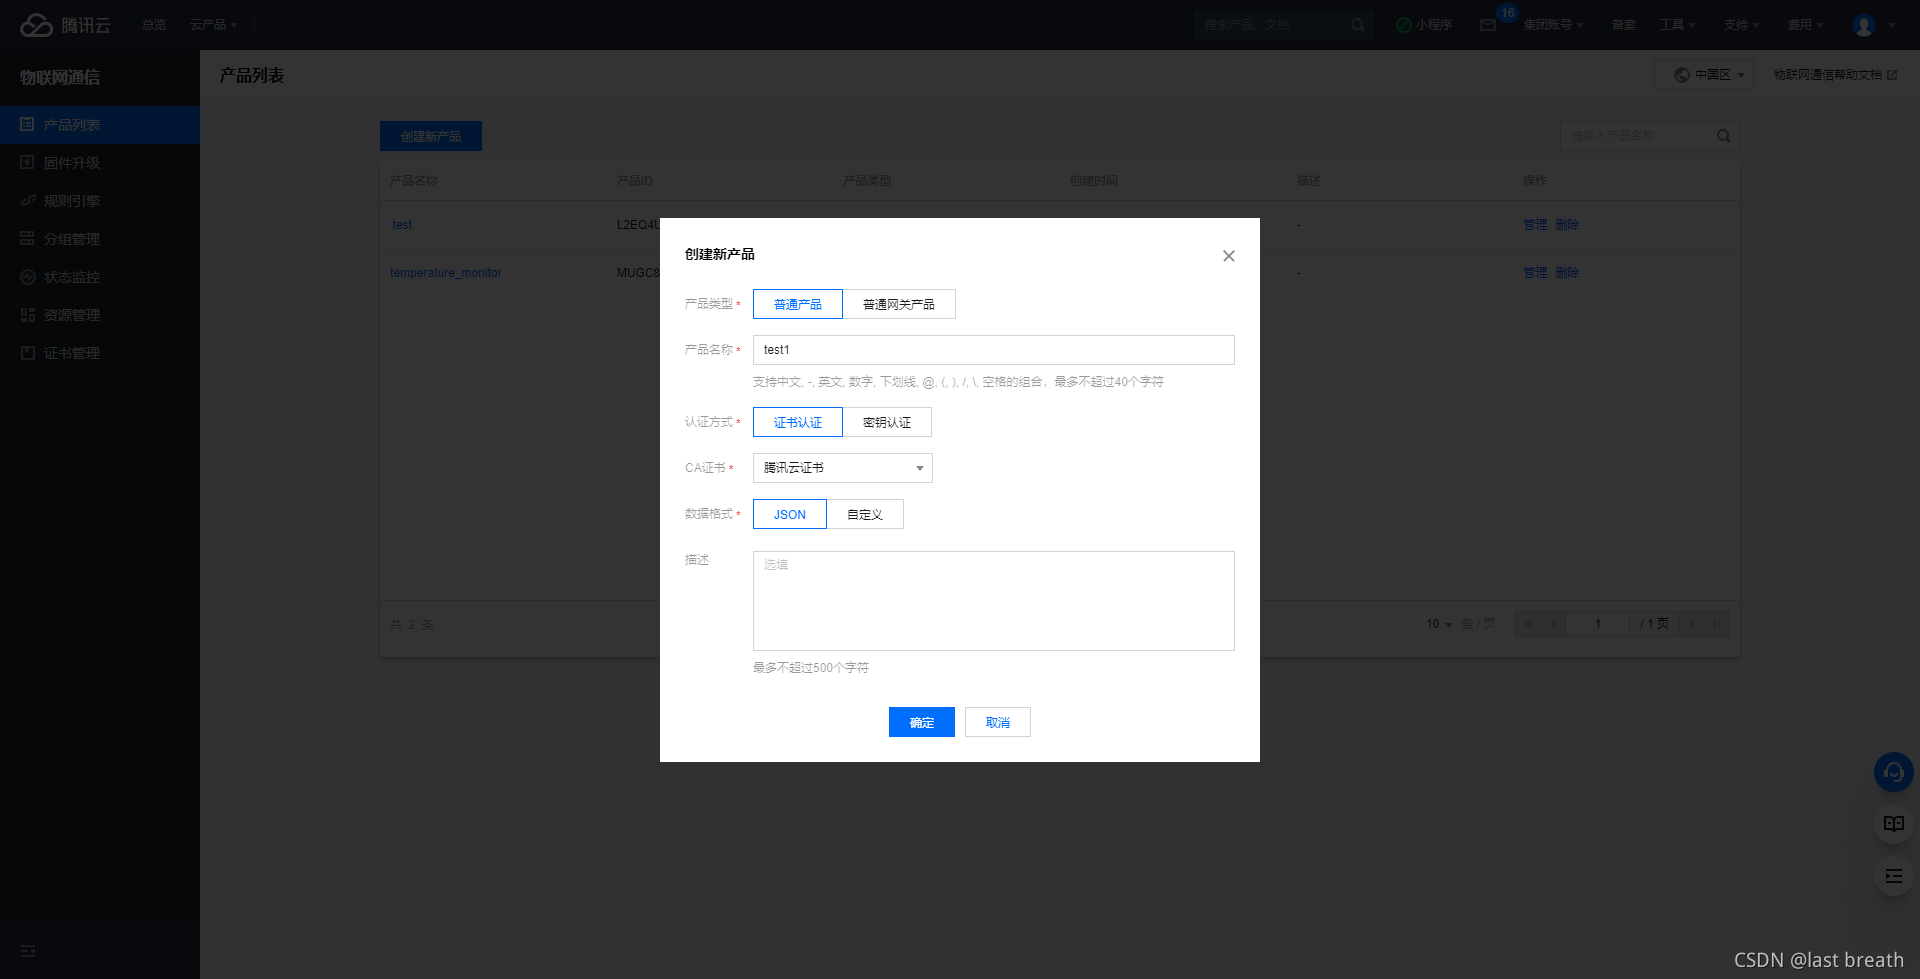
Task: Click 删除 for the test product row
Action: coord(1567,225)
